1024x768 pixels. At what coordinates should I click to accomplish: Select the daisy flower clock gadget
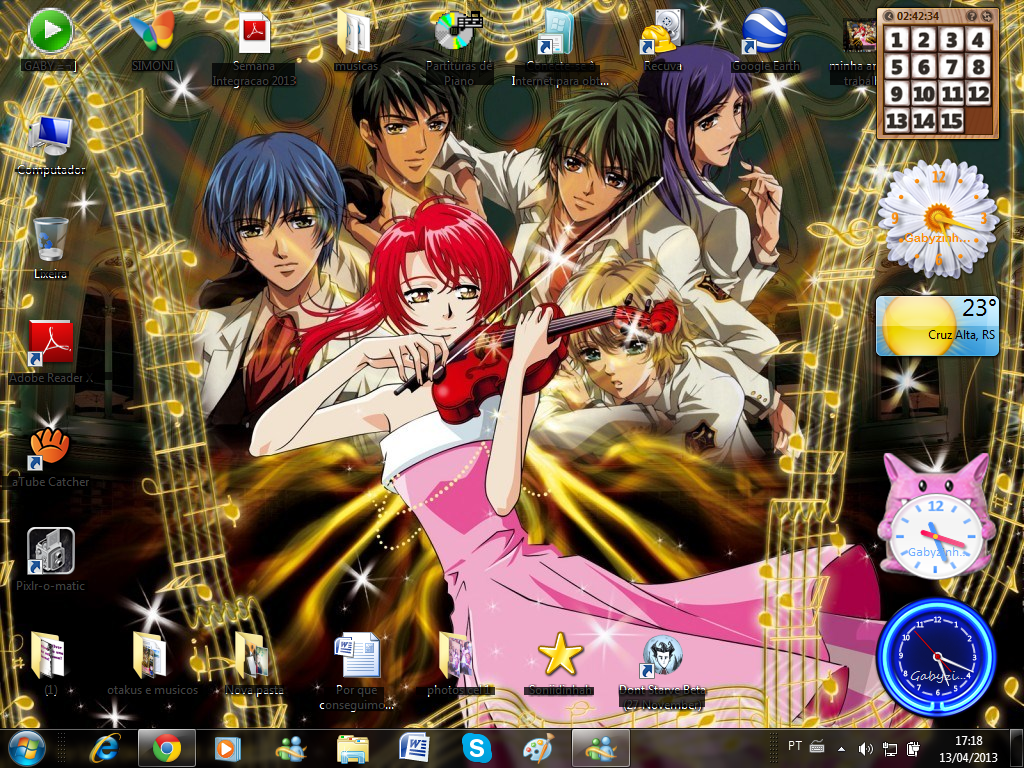click(938, 219)
